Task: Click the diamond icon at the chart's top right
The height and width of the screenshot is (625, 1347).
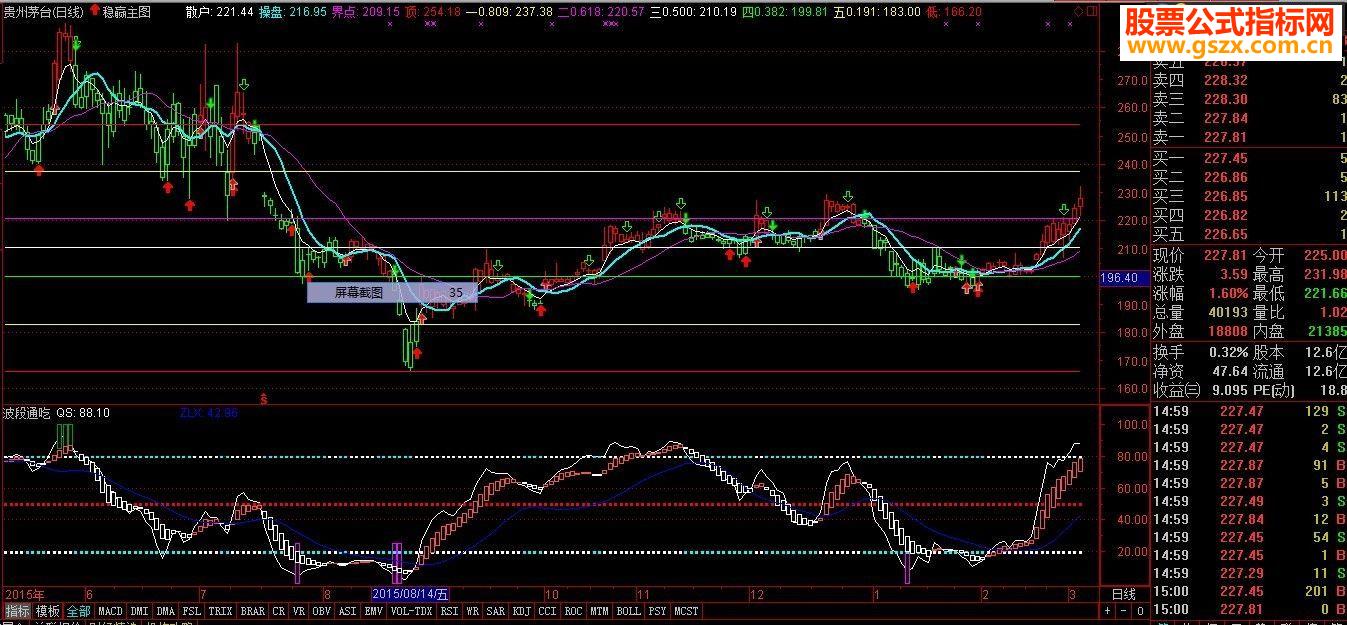Action: 1079,12
